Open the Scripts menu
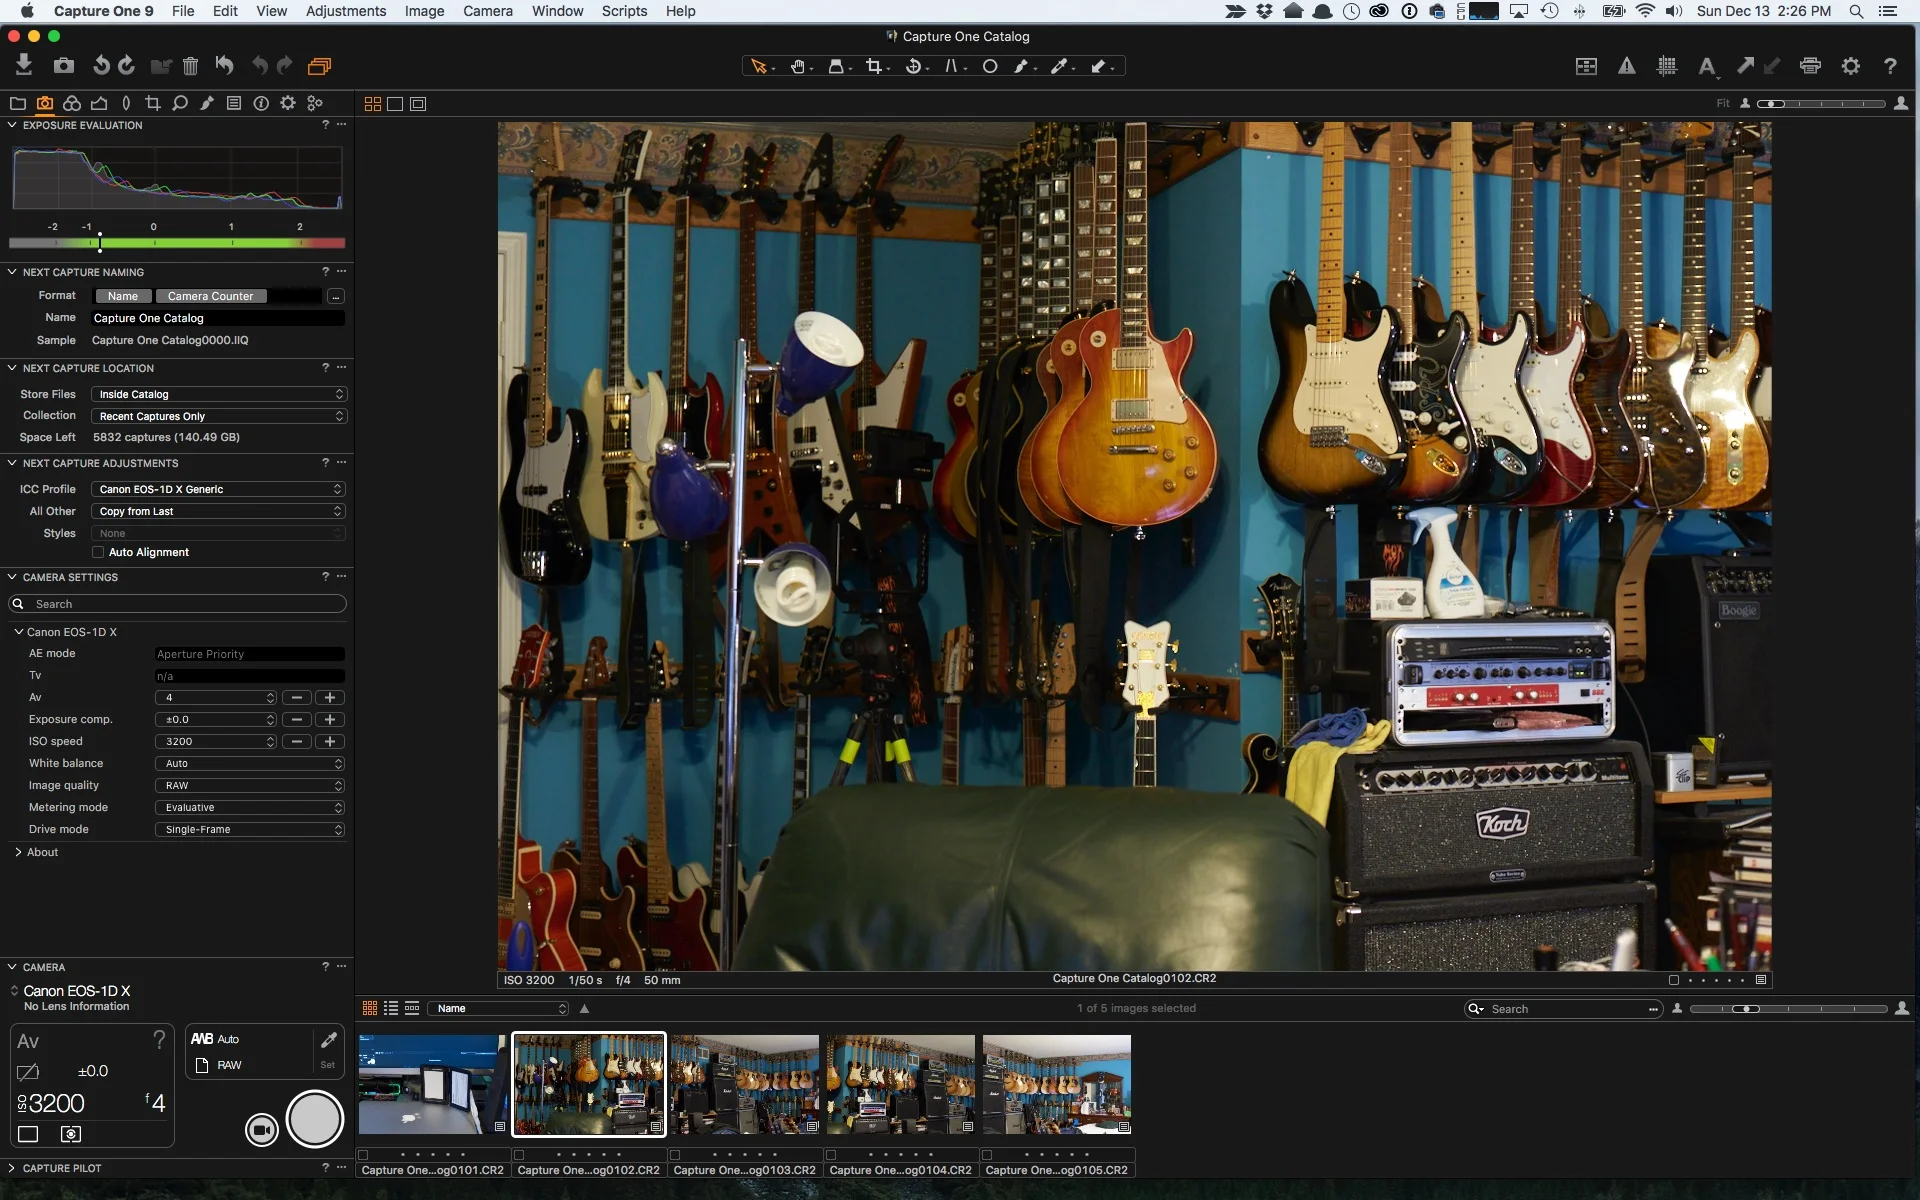Image resolution: width=1920 pixels, height=1200 pixels. (624, 11)
